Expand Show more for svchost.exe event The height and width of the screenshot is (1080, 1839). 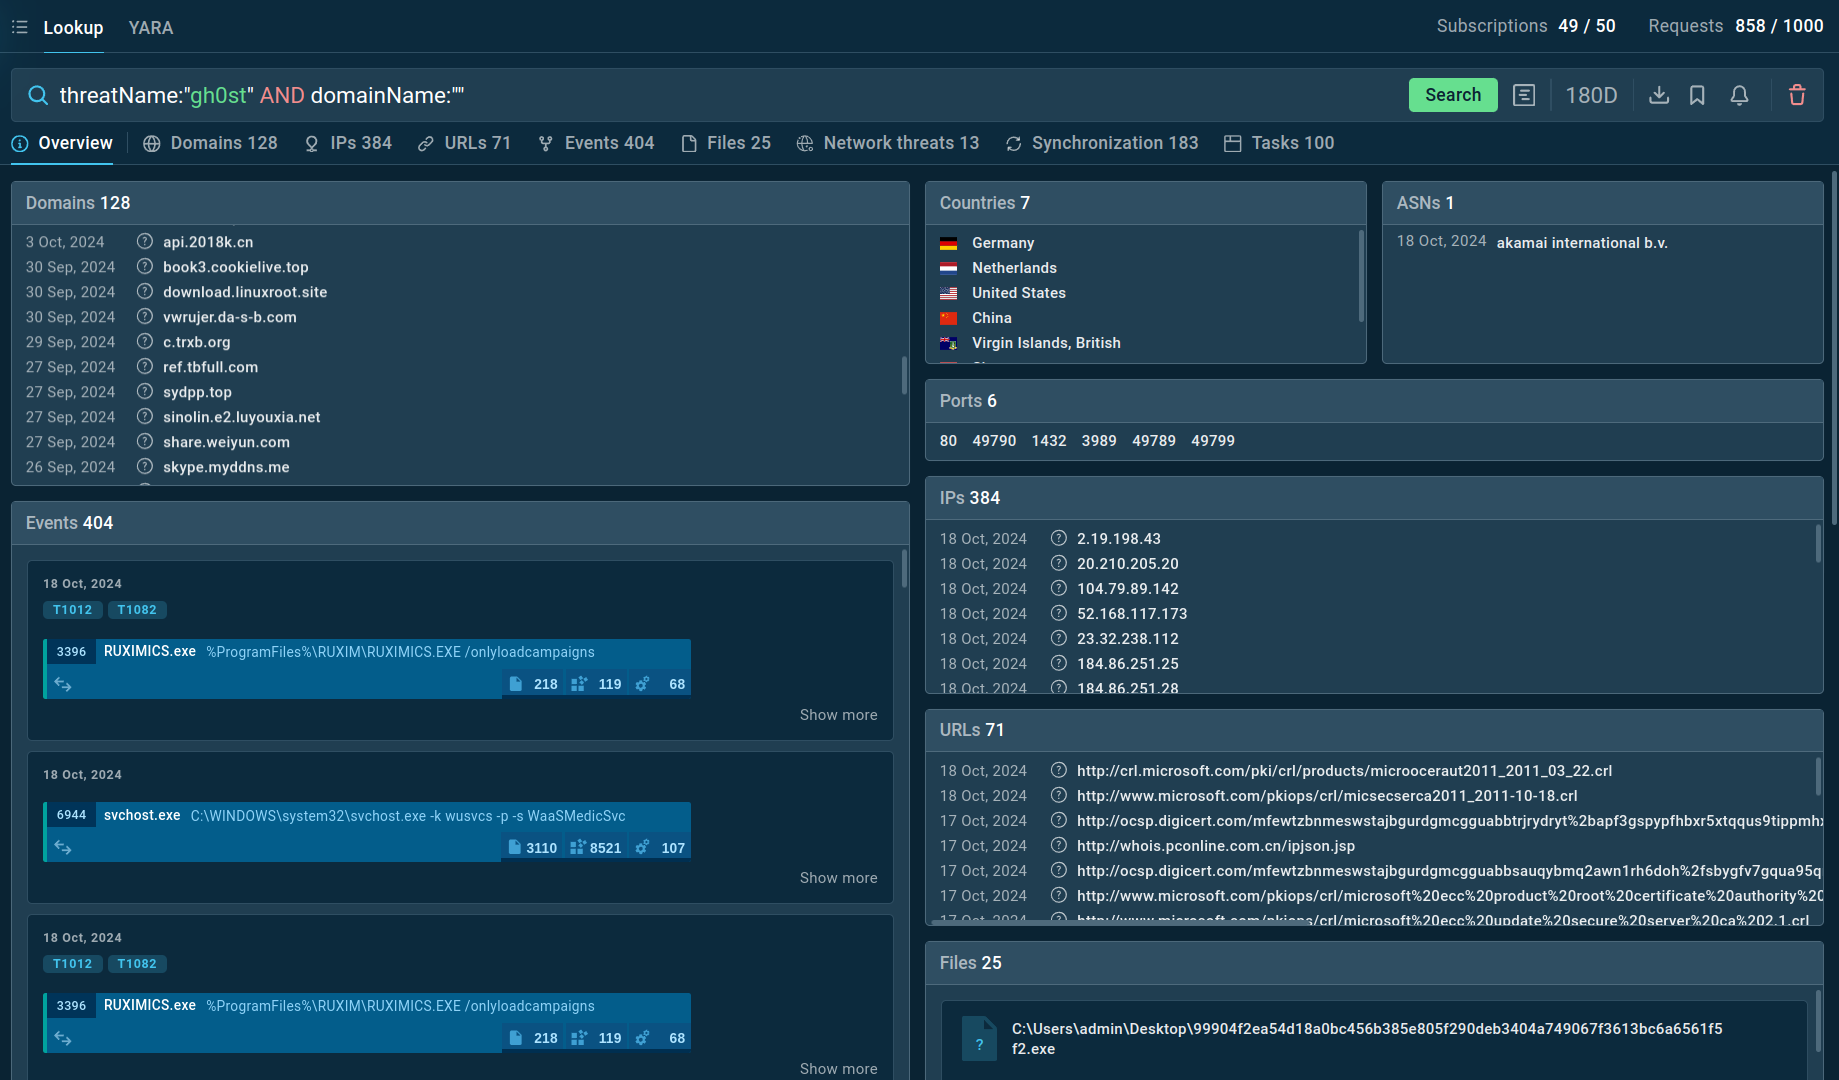[x=838, y=878]
